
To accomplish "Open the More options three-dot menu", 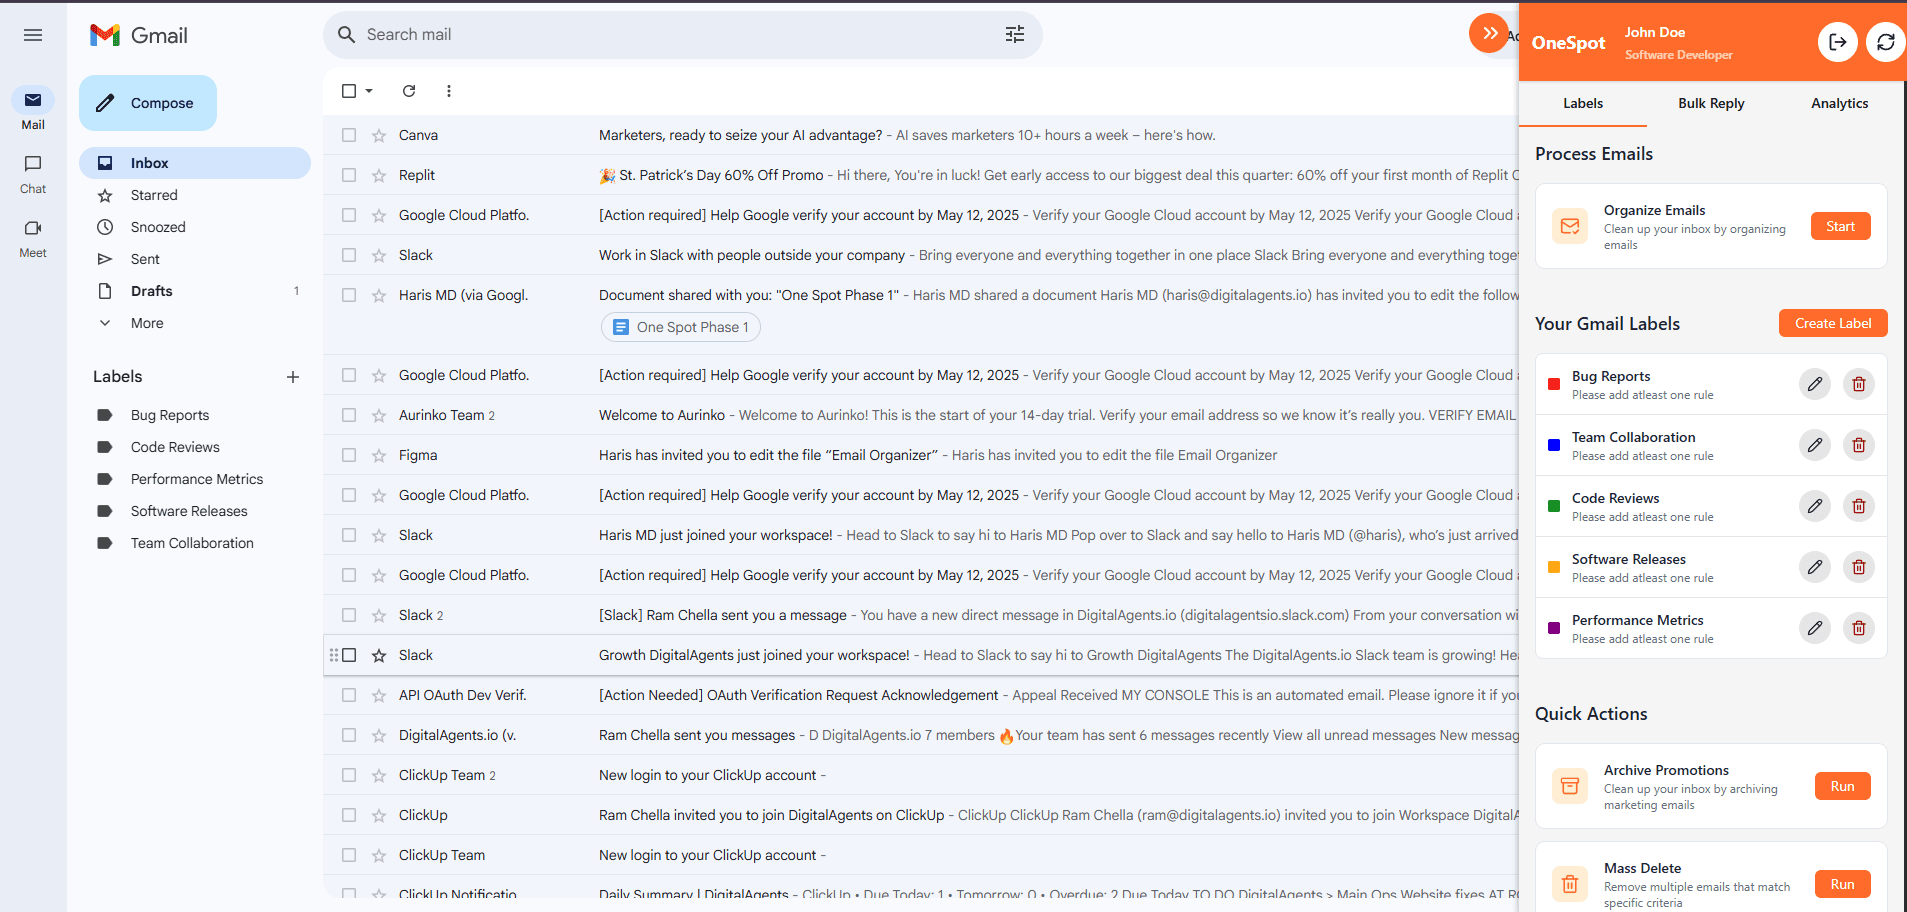I will click(449, 91).
